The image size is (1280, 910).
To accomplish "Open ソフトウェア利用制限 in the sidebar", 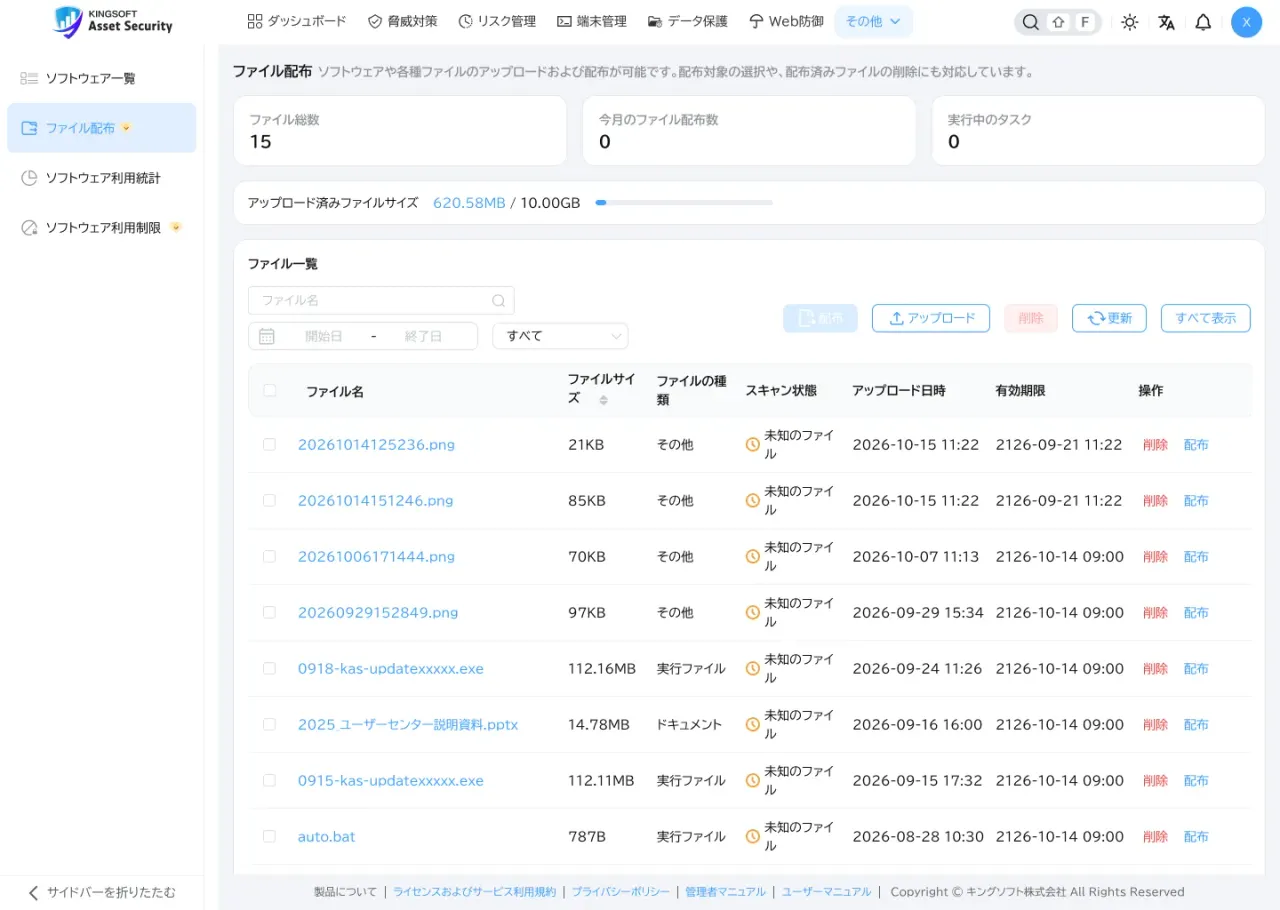I will (x=101, y=228).
